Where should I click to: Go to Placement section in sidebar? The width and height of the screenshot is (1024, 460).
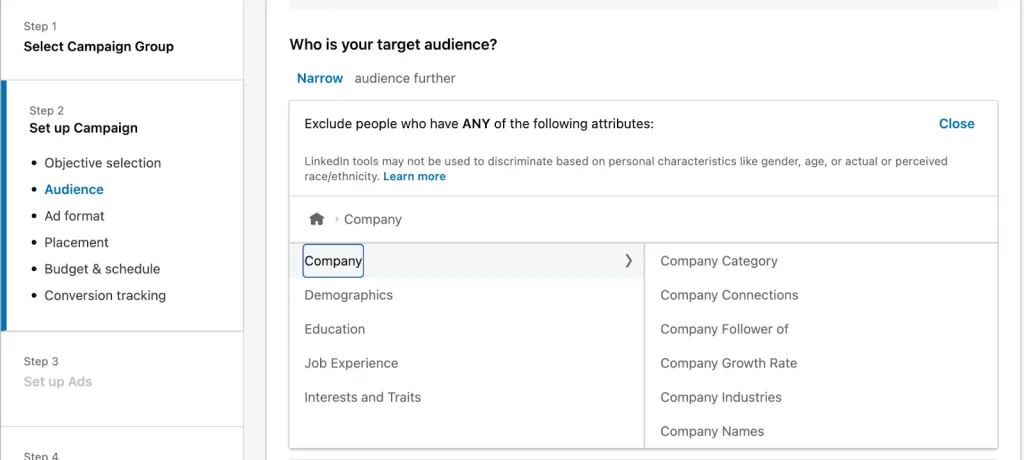(x=76, y=242)
